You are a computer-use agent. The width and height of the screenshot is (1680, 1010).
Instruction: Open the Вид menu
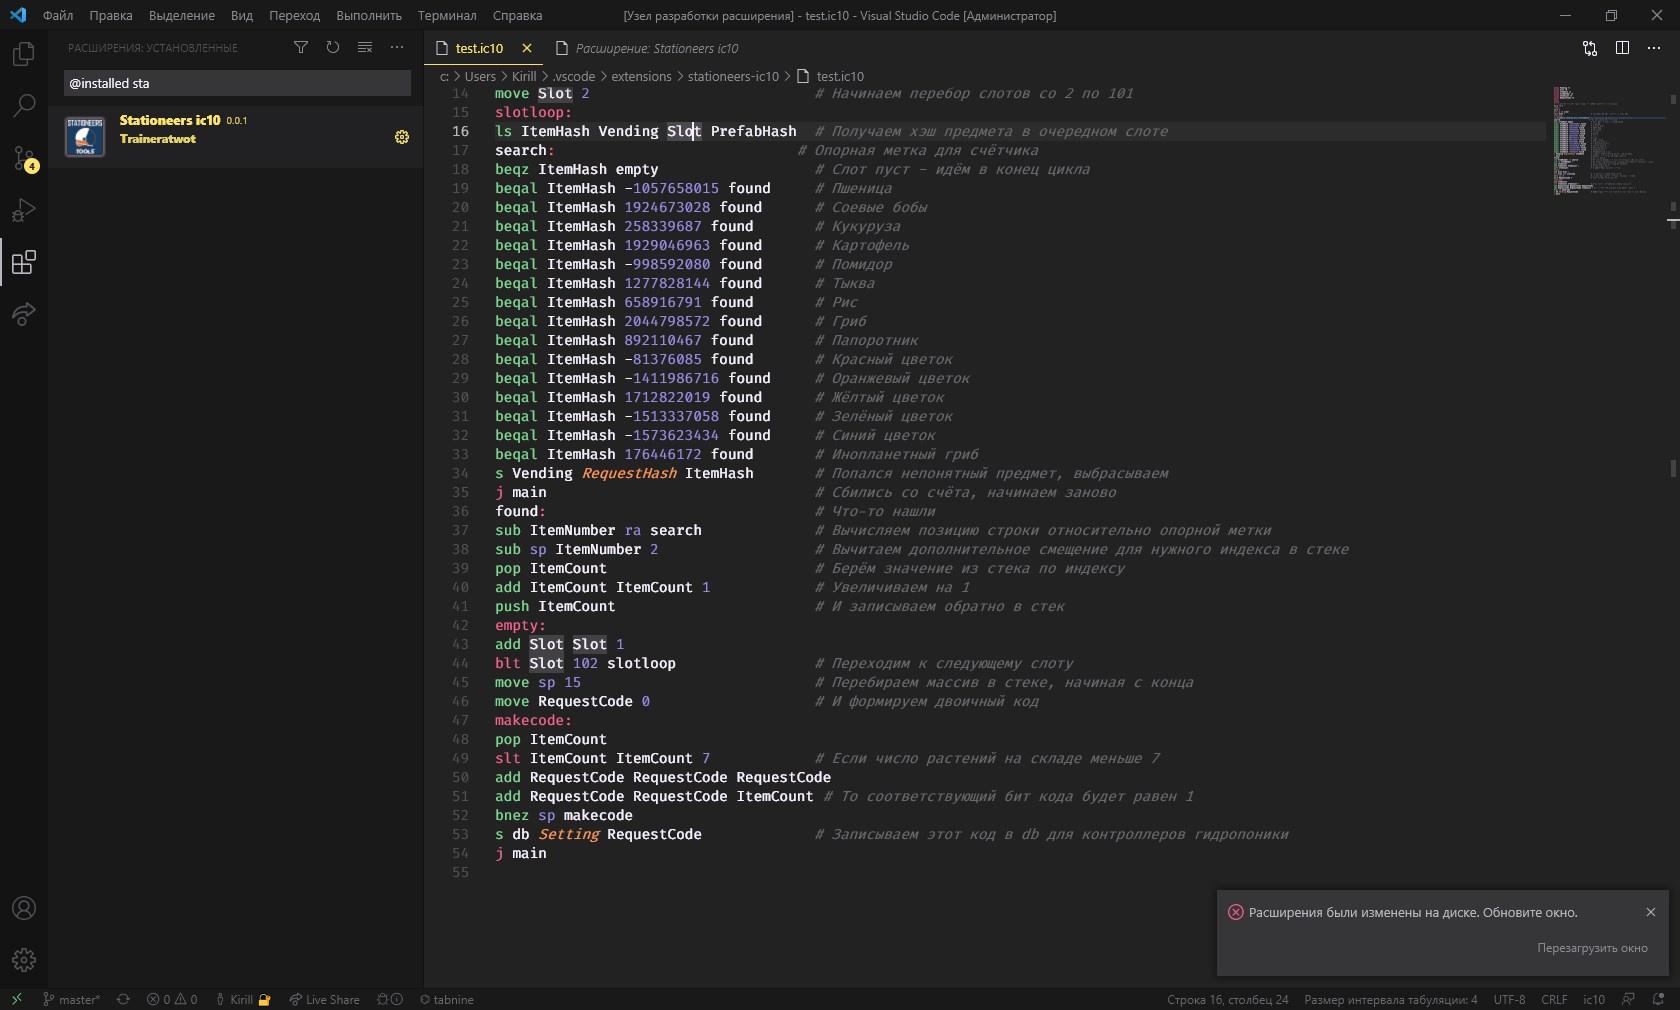[x=242, y=15]
